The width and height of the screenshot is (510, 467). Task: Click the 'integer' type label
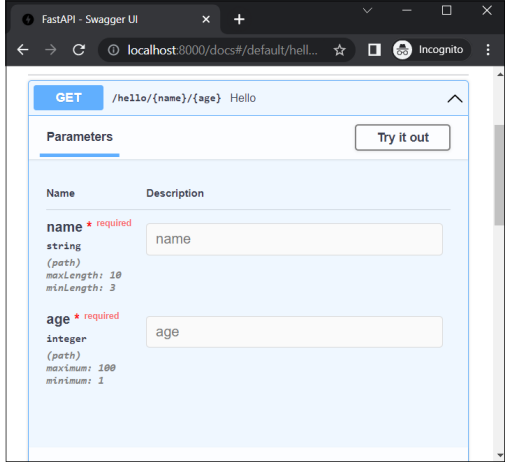pyautogui.click(x=66, y=339)
